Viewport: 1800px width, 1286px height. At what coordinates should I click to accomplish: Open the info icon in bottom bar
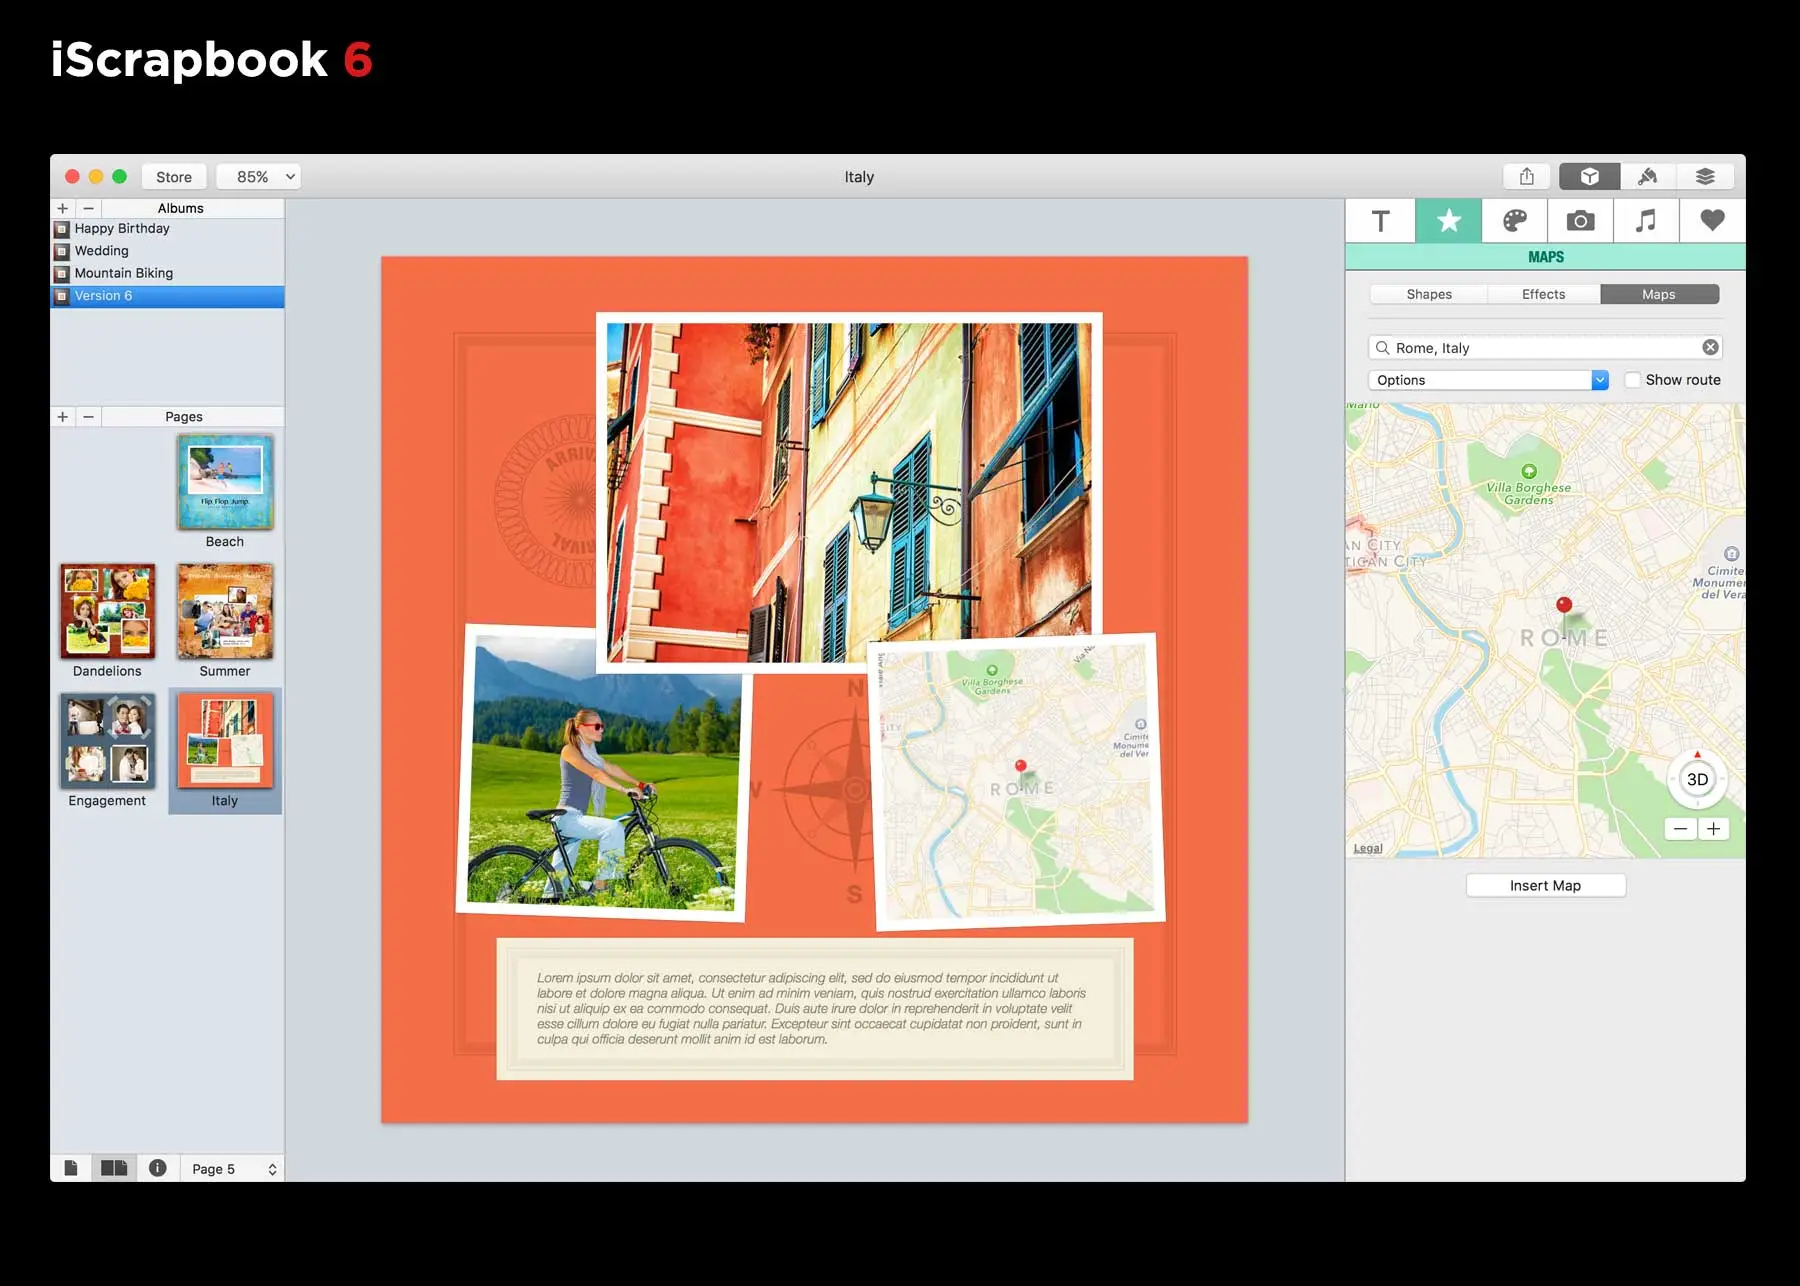tap(158, 1168)
